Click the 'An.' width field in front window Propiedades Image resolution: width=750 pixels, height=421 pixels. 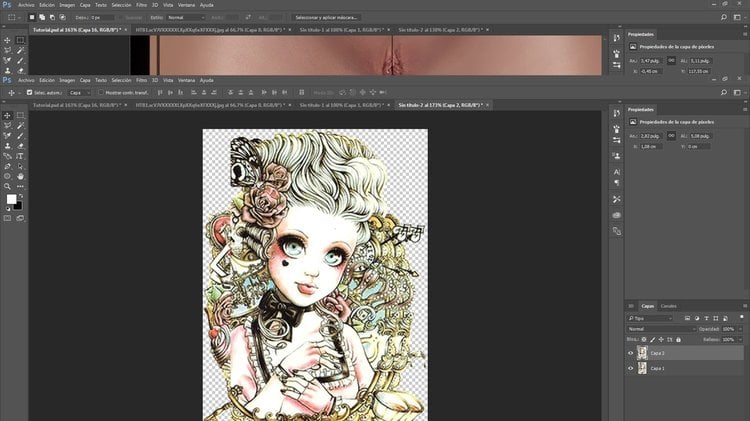(651, 136)
